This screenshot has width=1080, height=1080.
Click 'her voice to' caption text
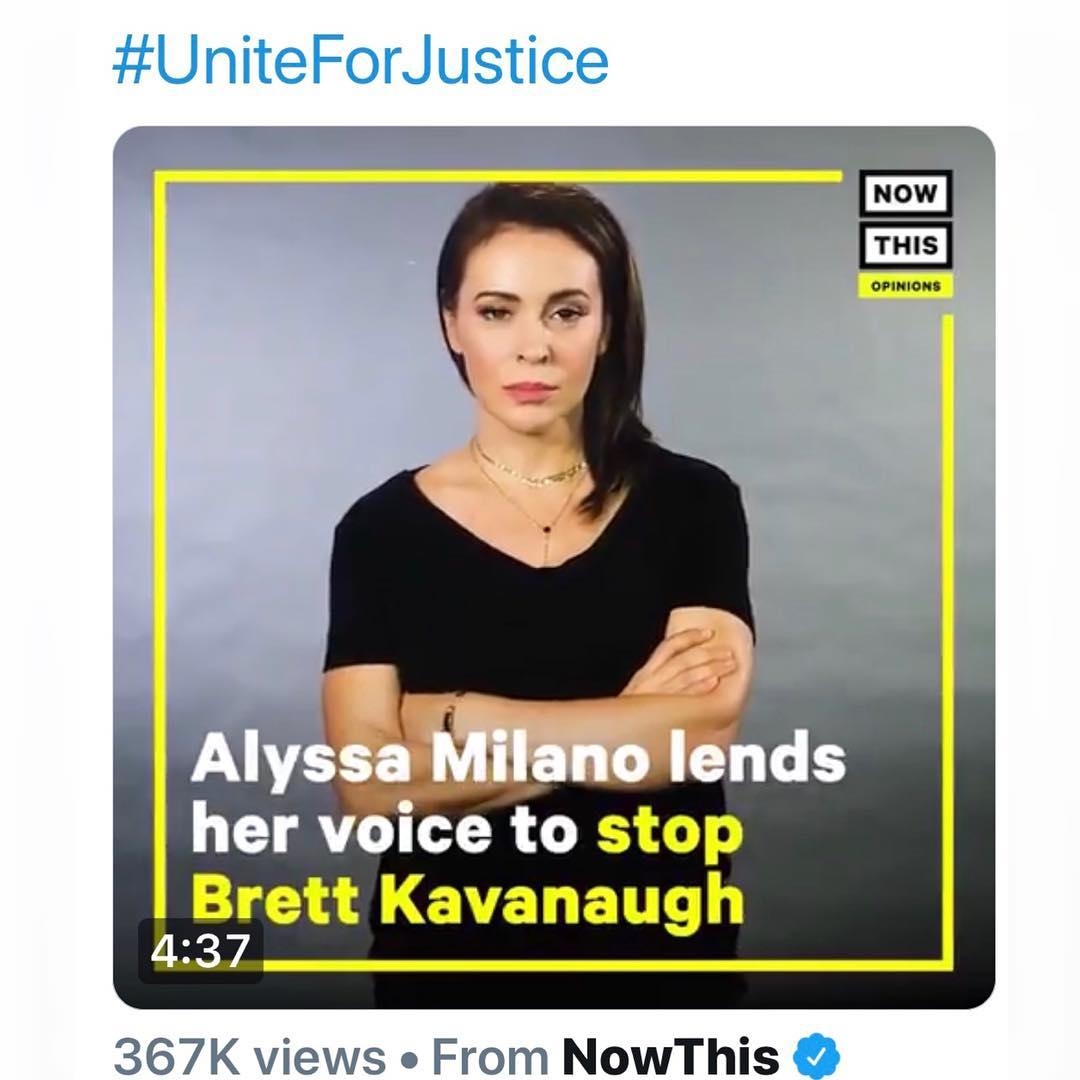pyautogui.click(x=384, y=829)
